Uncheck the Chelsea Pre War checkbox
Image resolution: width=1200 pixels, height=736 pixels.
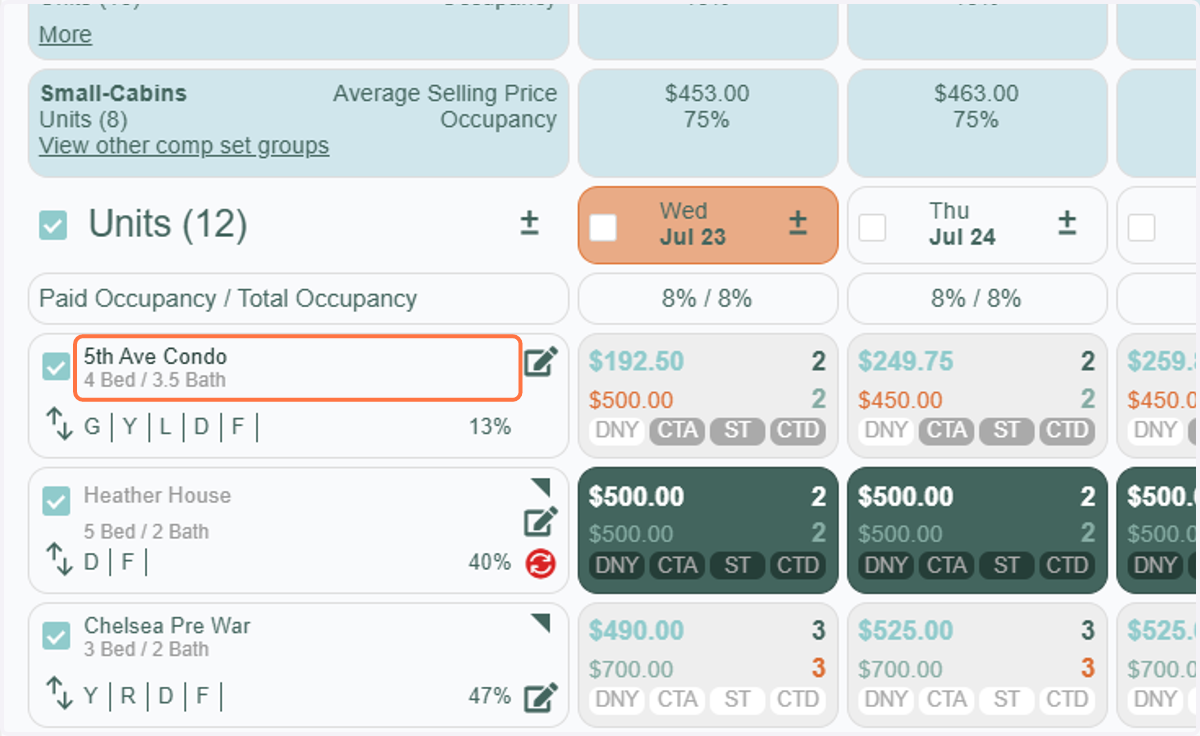pos(56,635)
